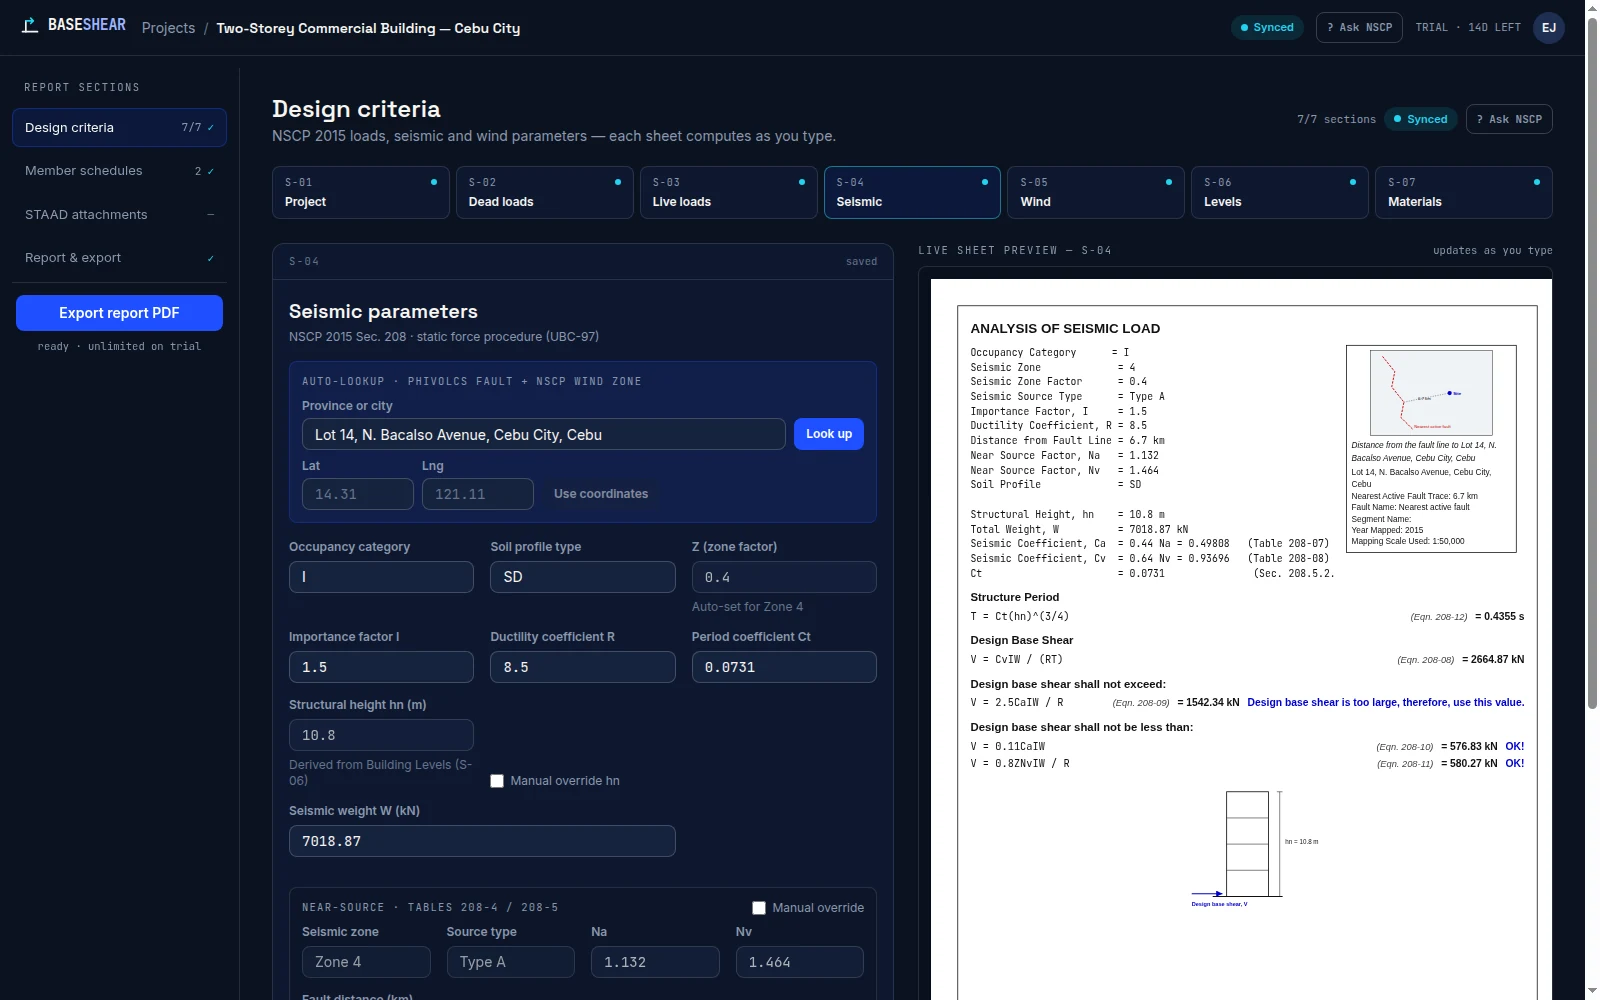Click the Seismic weight W field

[482, 841]
